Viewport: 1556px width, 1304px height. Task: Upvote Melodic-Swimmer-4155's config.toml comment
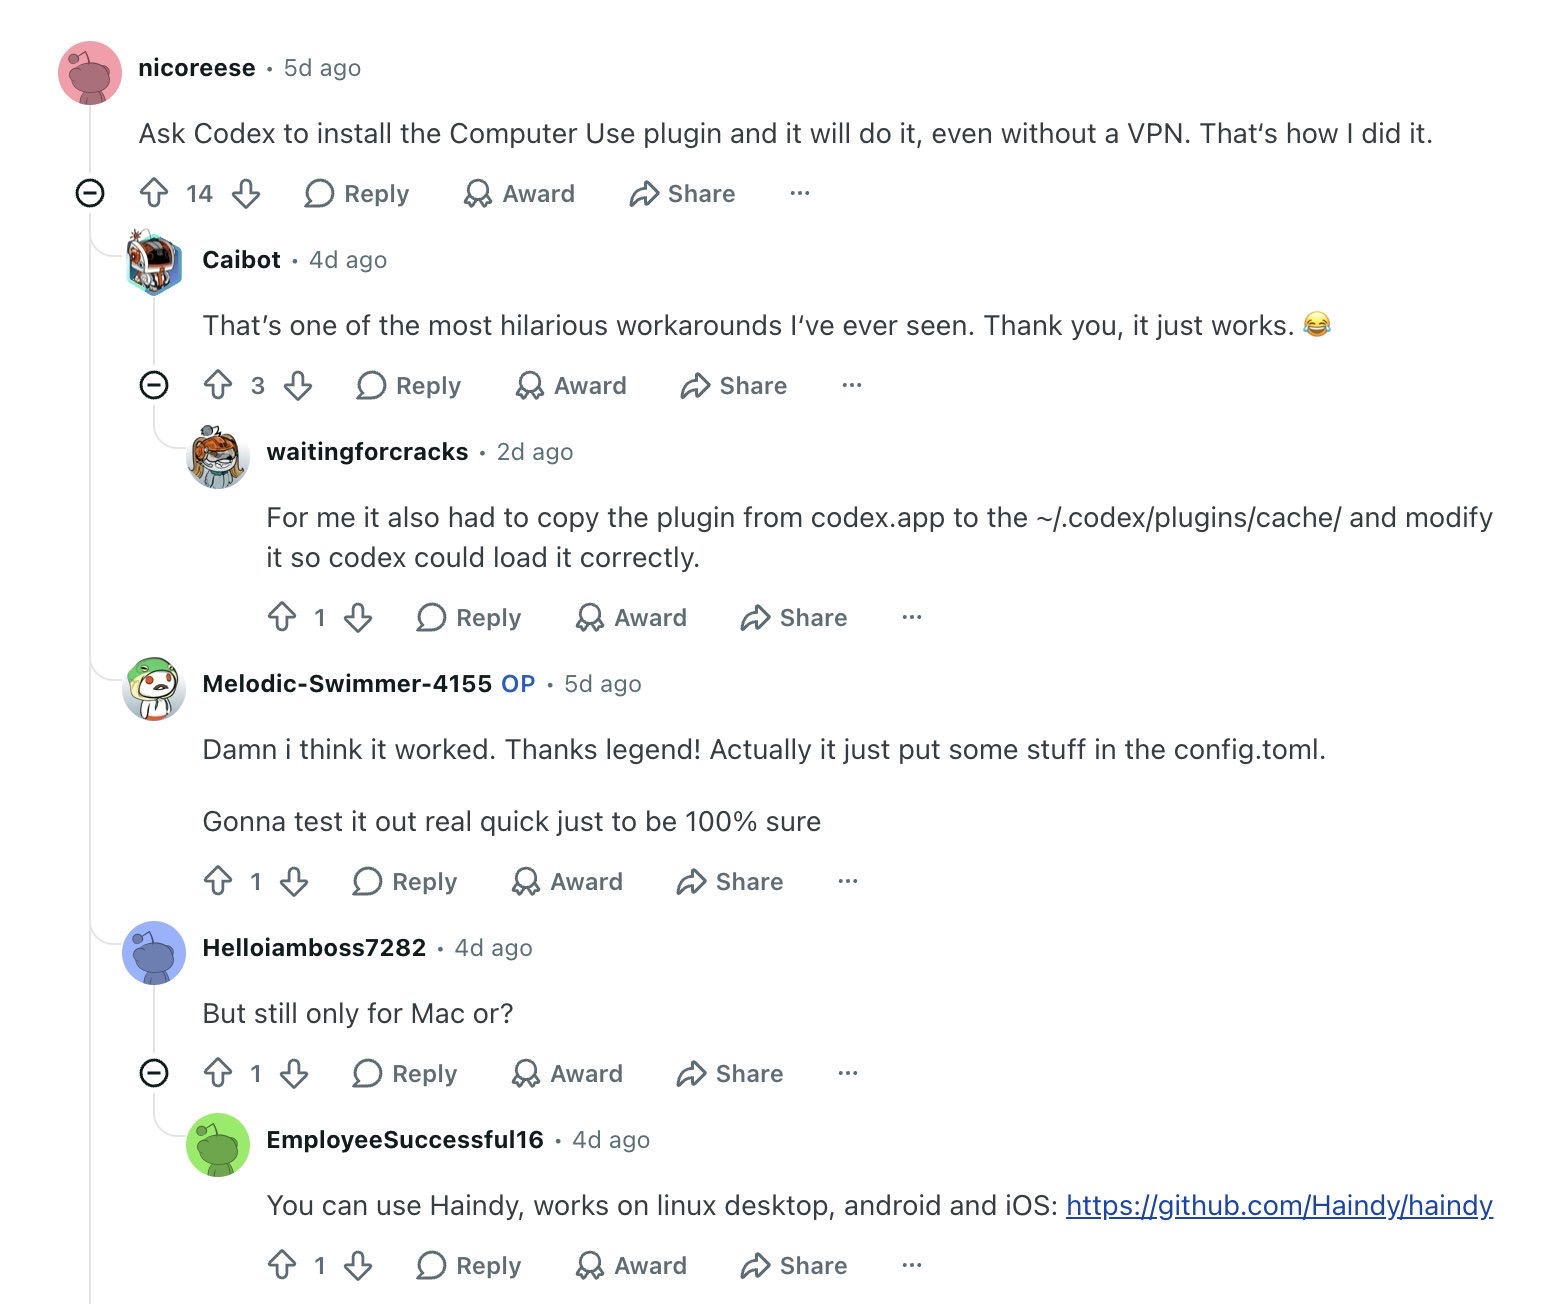(x=218, y=881)
